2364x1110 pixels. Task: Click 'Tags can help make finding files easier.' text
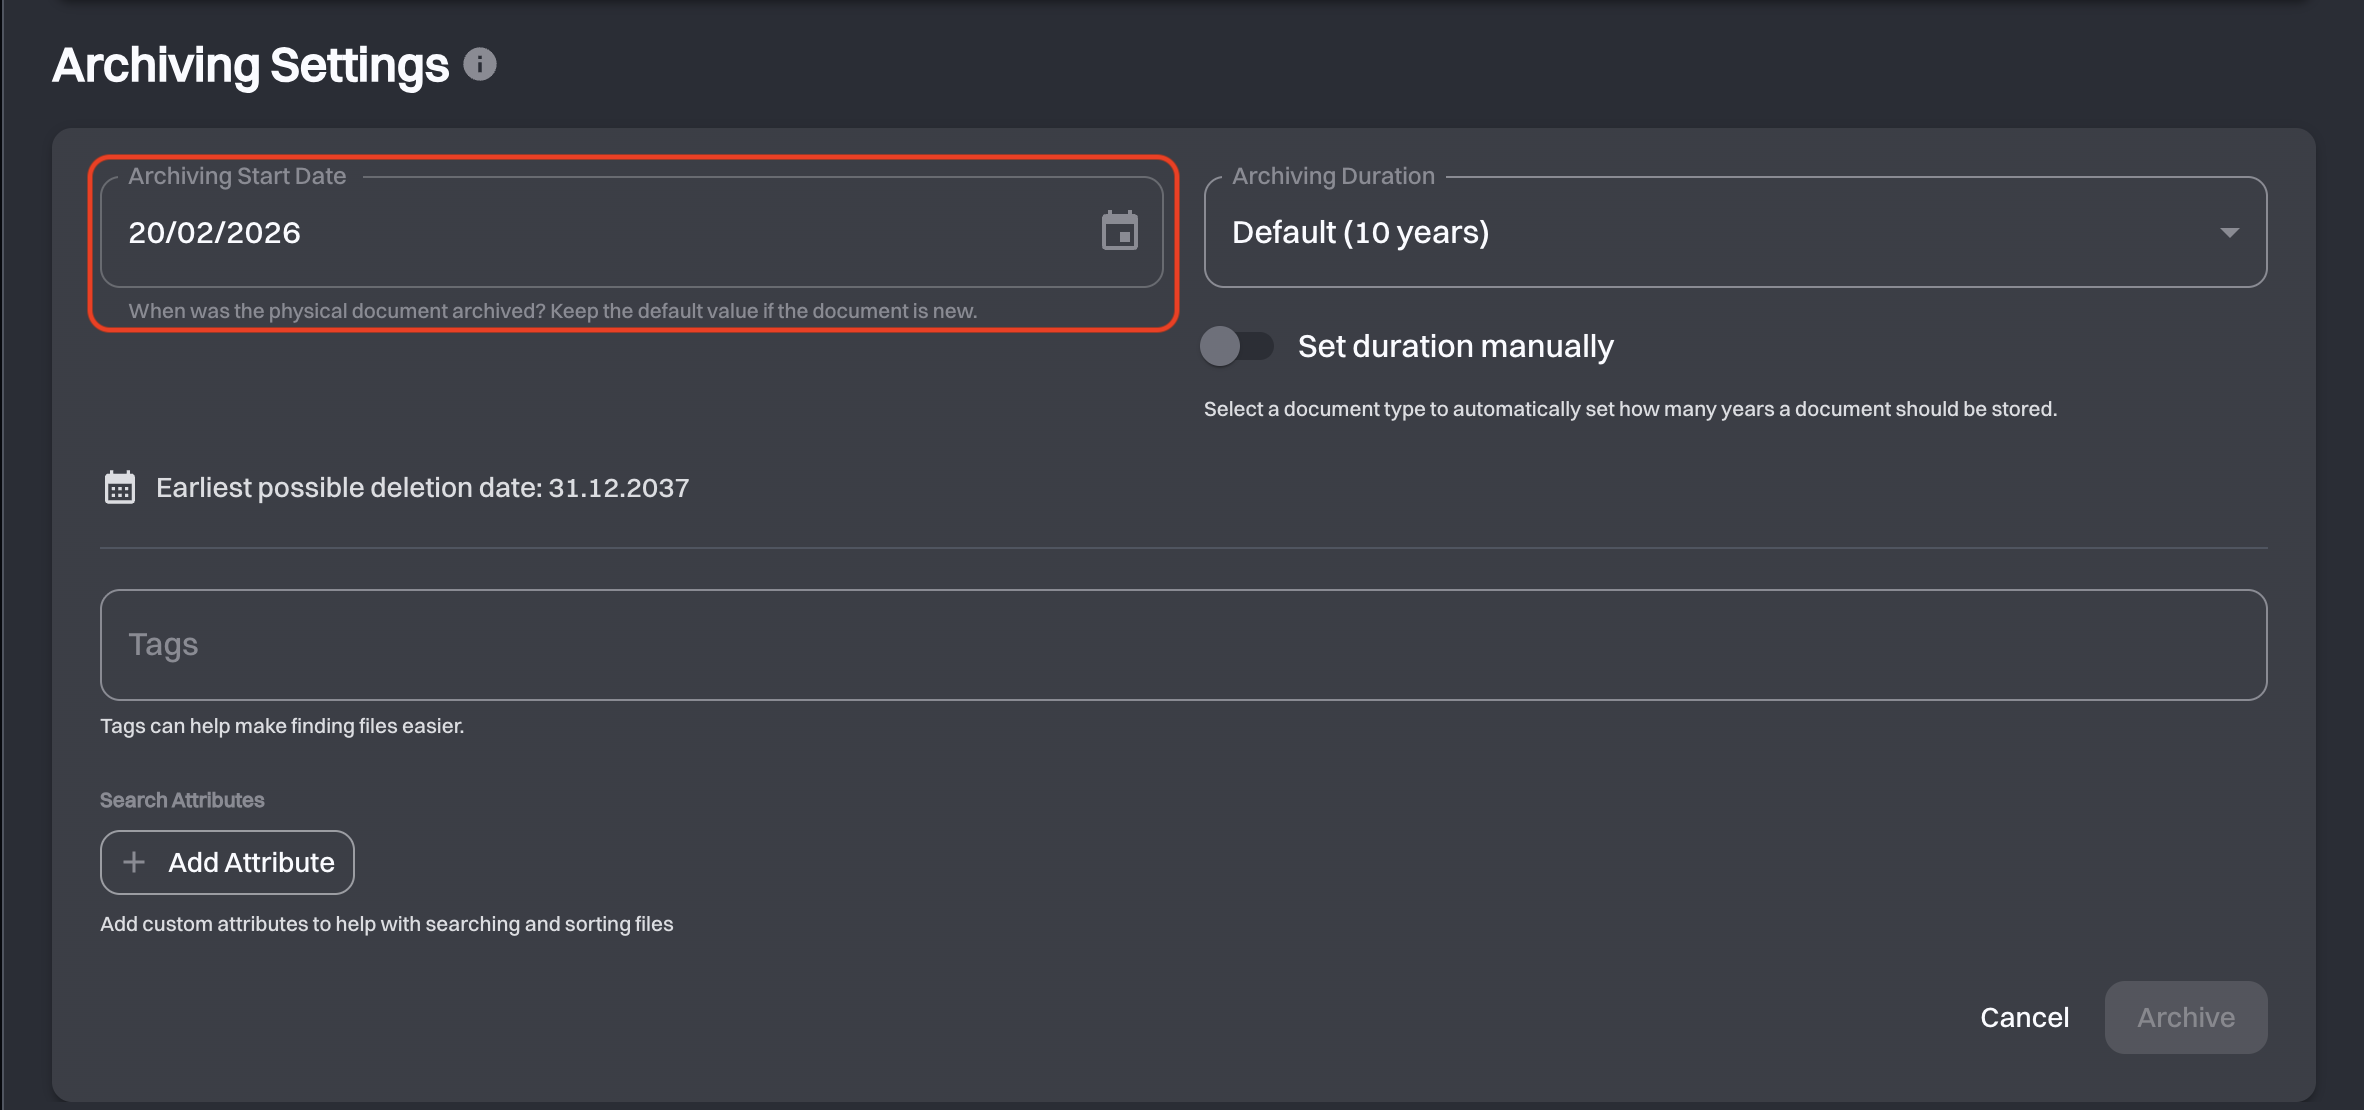pos(282,726)
